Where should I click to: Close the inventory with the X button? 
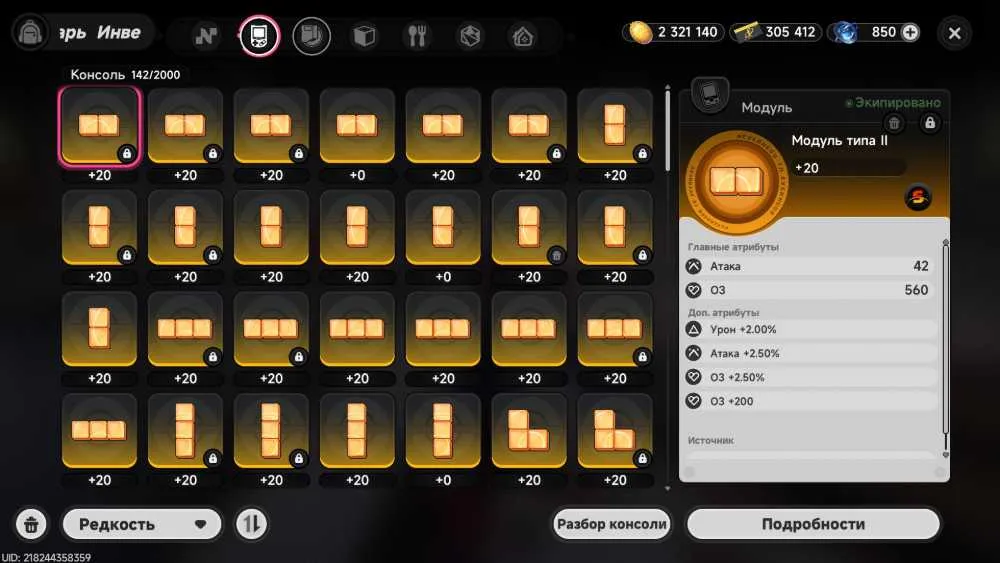[955, 33]
